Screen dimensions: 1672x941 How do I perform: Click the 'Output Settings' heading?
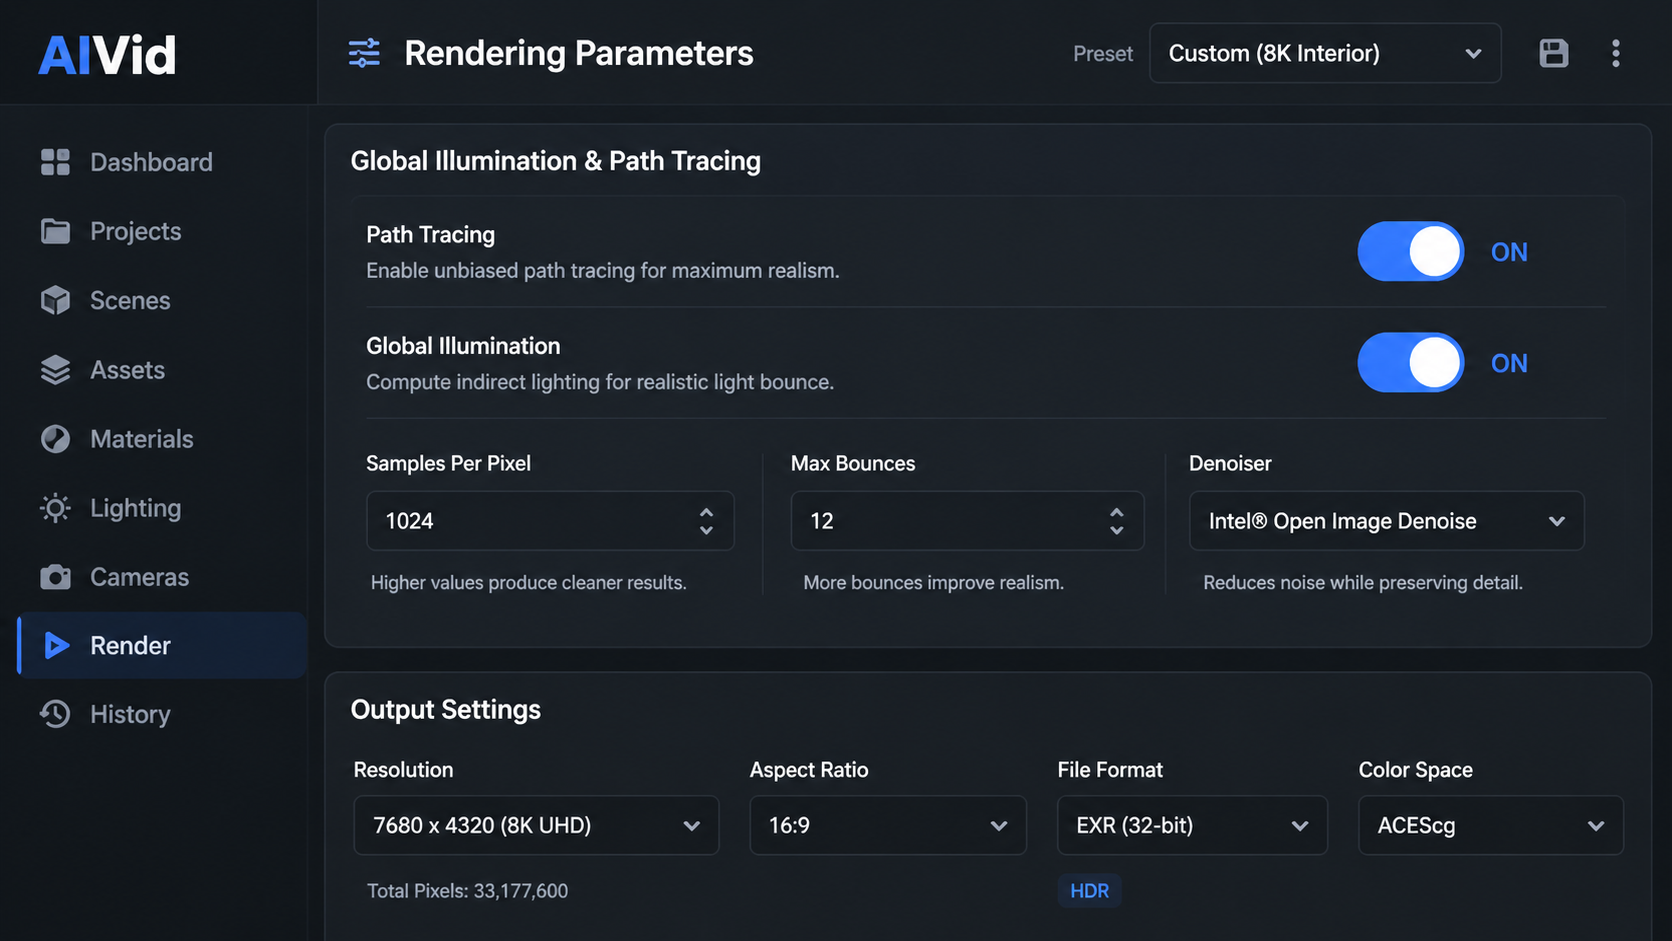445,710
